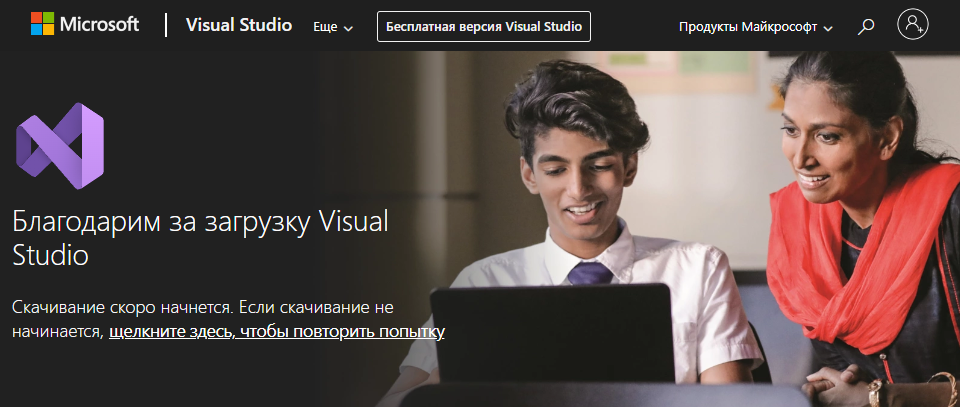Click the purple Visual Studio logo

pyautogui.click(x=60, y=146)
